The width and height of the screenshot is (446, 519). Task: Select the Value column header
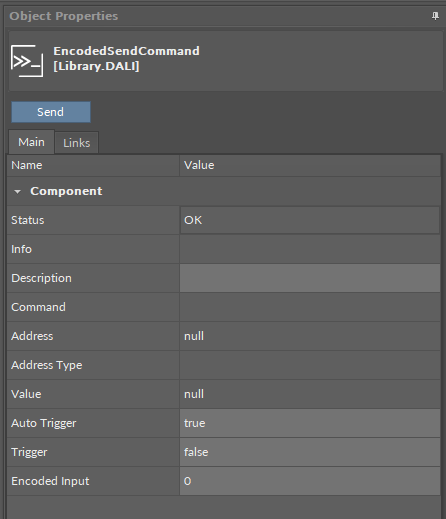[x=310, y=165]
